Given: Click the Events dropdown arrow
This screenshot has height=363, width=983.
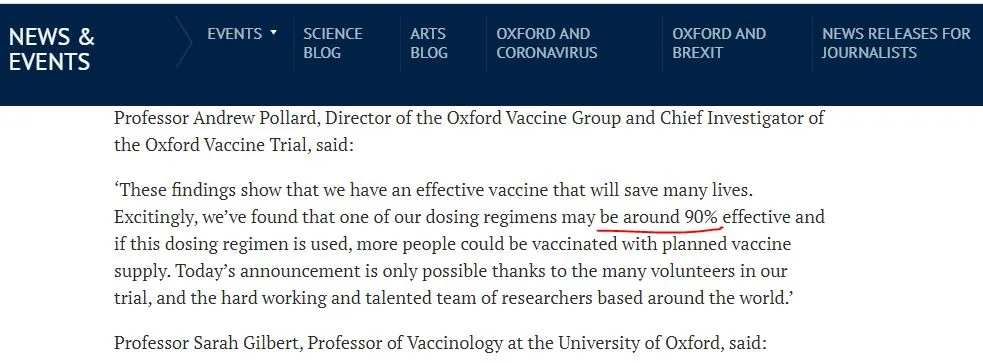Looking at the screenshot, I should [x=273, y=33].
